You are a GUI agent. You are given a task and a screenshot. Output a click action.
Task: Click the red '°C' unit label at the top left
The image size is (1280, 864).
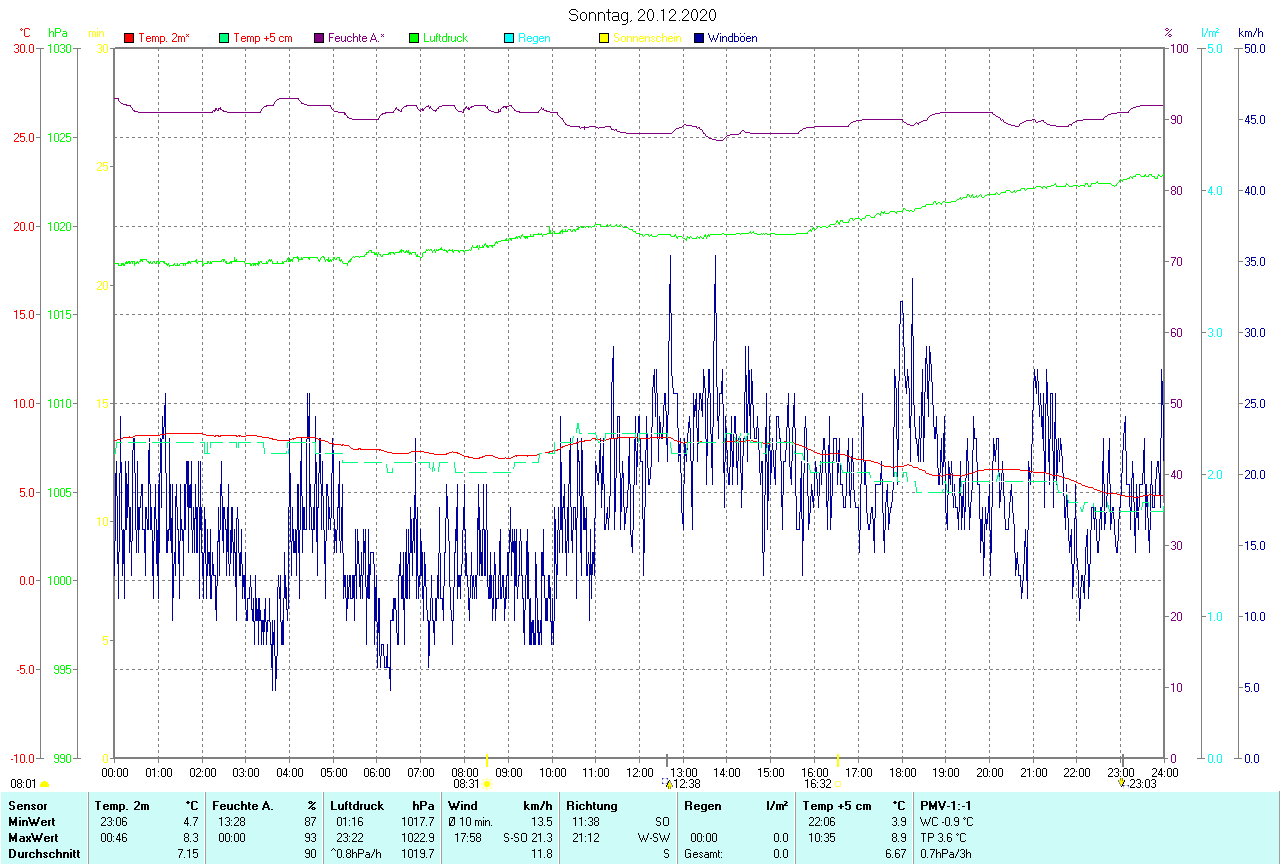click(x=27, y=33)
